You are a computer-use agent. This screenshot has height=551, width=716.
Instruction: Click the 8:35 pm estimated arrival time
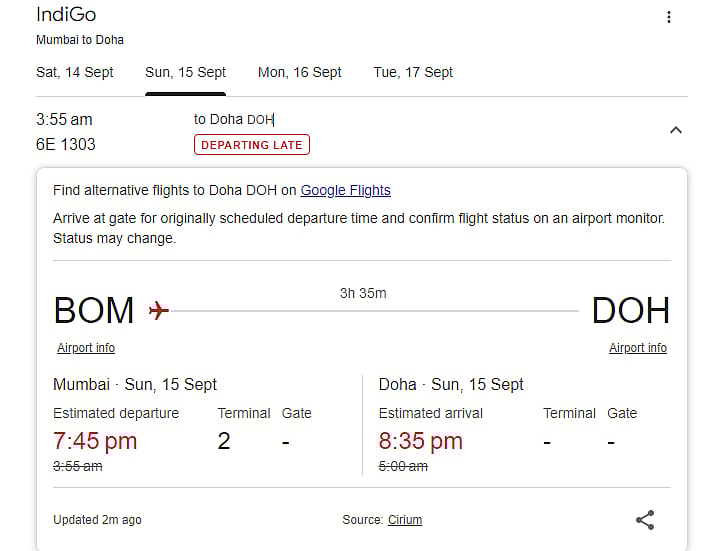coord(420,441)
